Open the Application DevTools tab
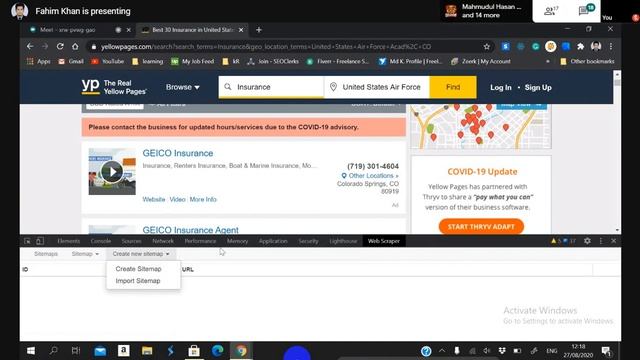Screen dimensions: 640x360 coord(273,241)
